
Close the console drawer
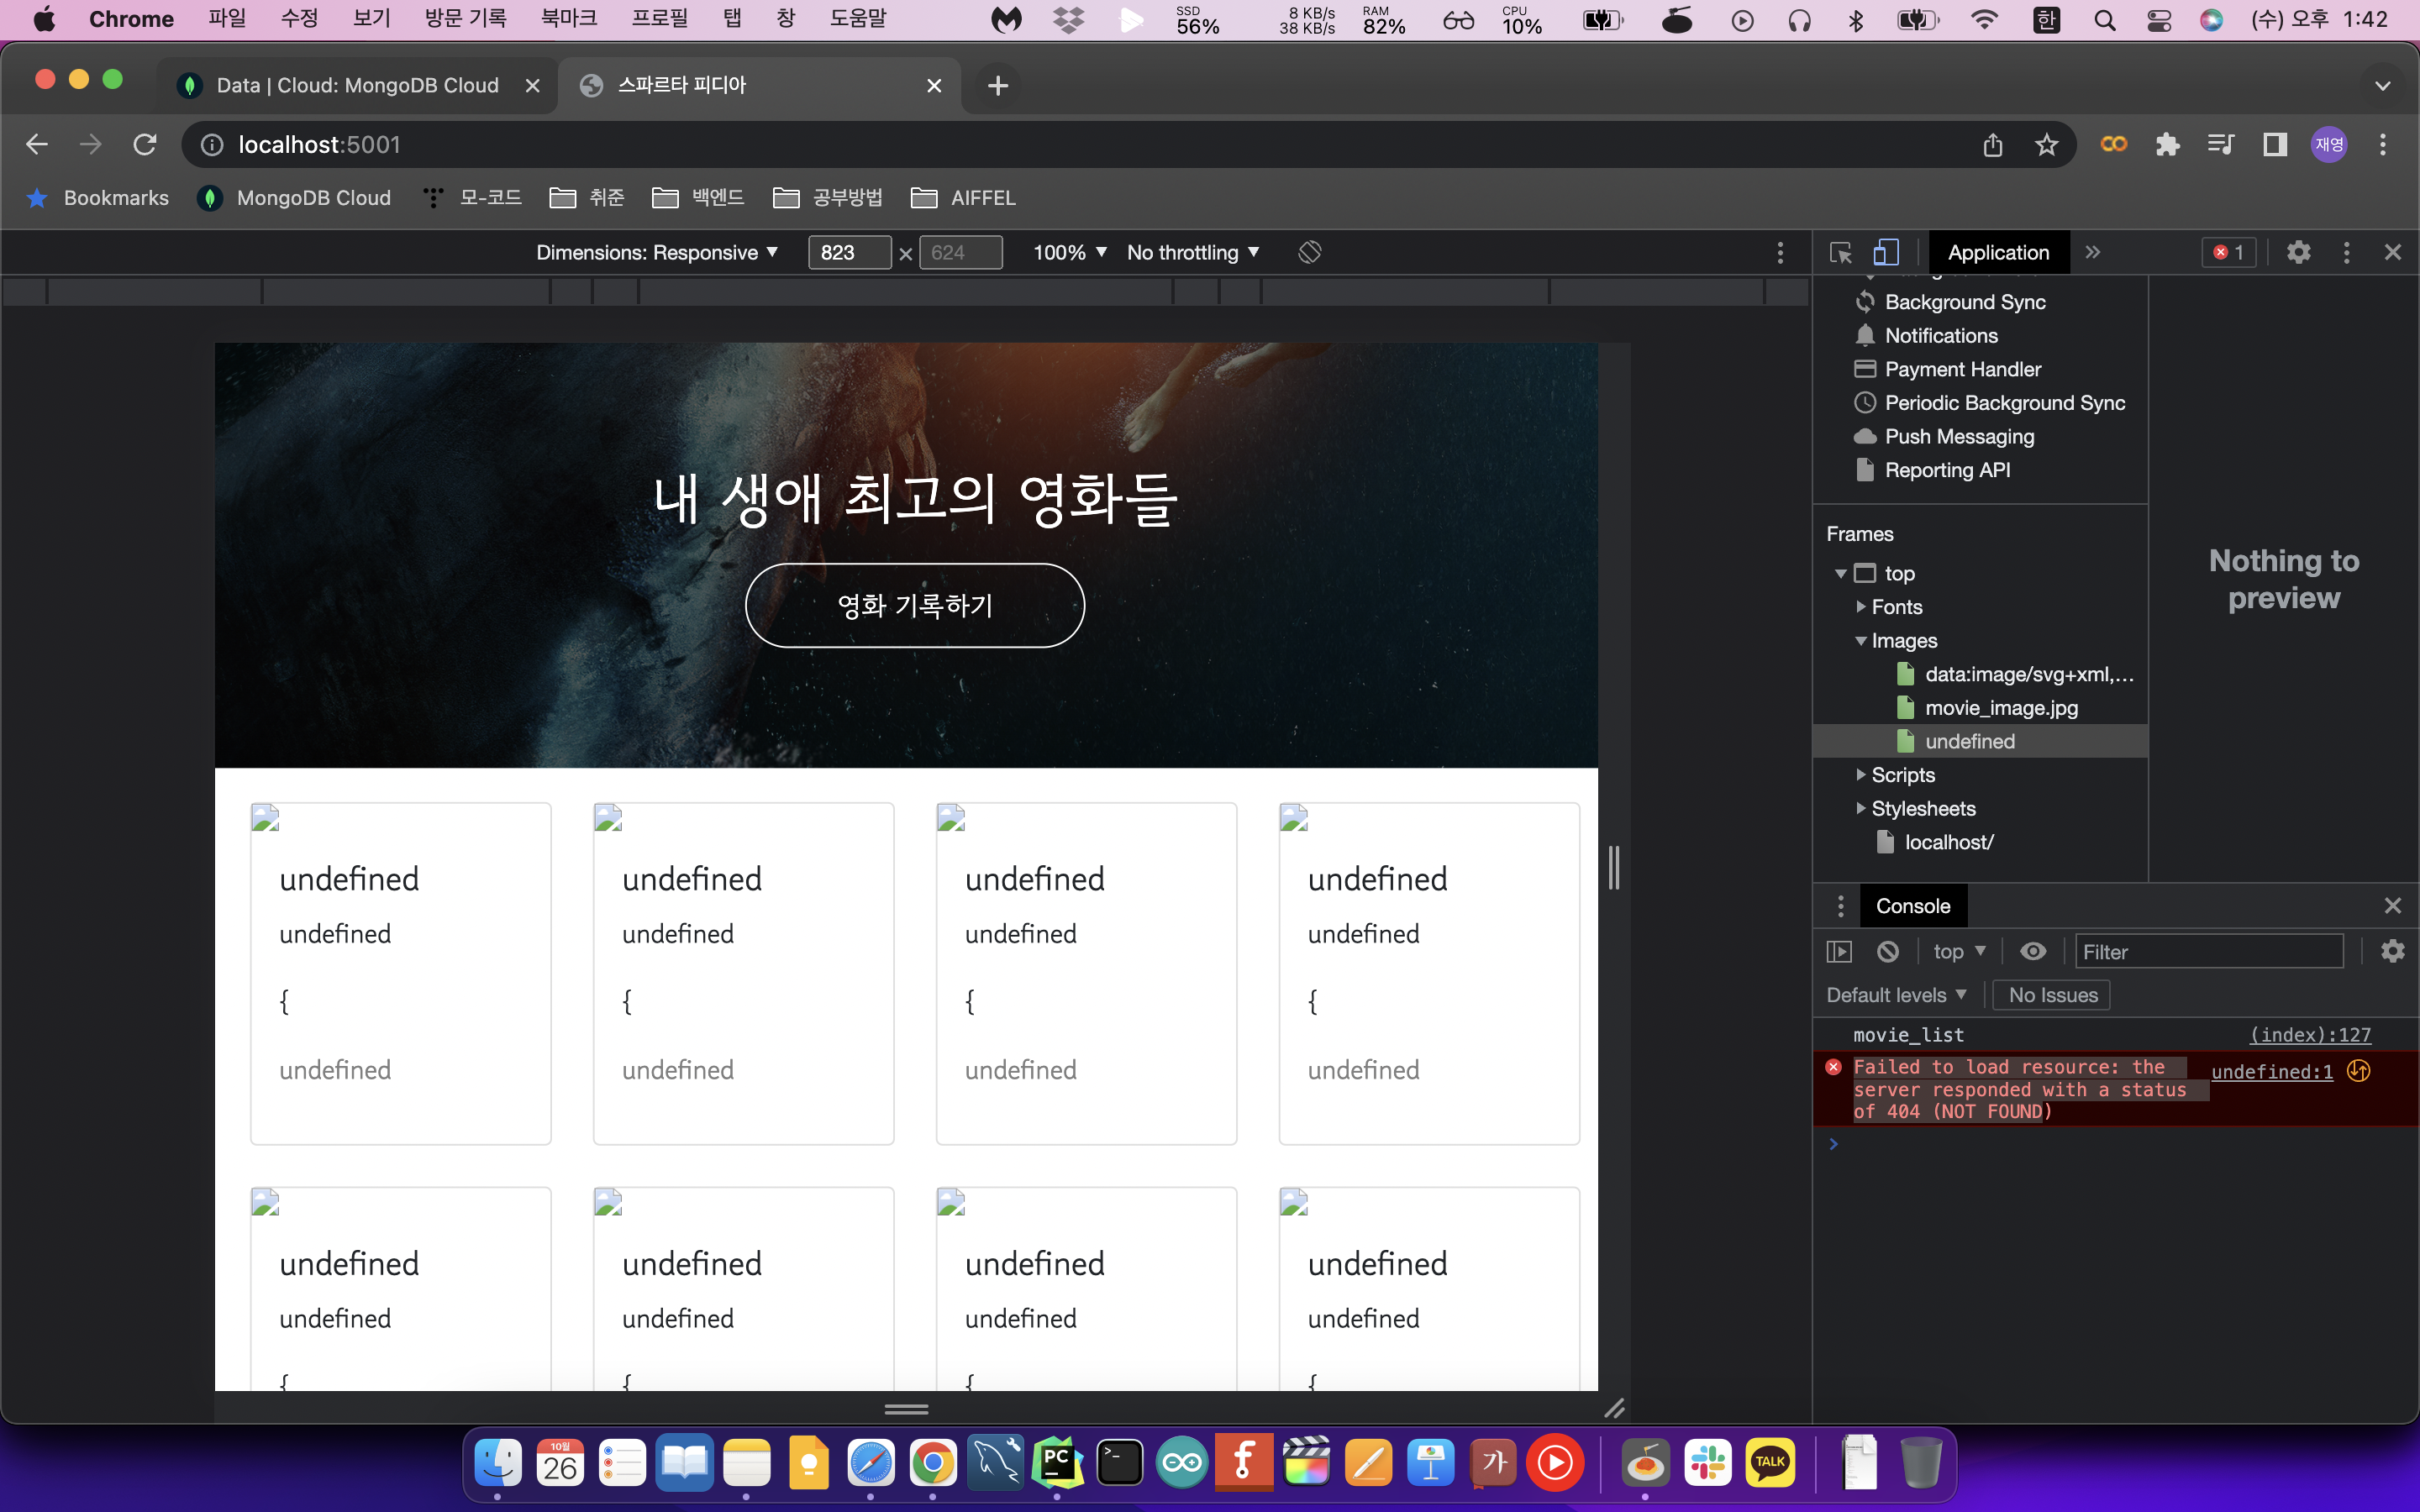(2392, 906)
